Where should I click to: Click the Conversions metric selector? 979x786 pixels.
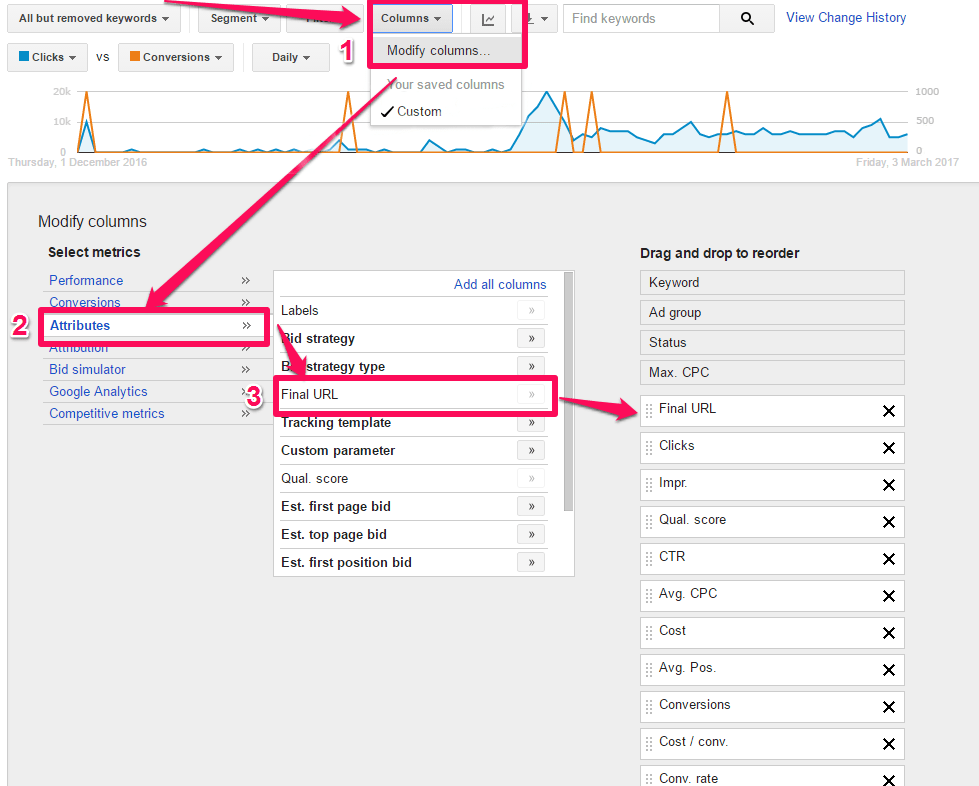175,57
